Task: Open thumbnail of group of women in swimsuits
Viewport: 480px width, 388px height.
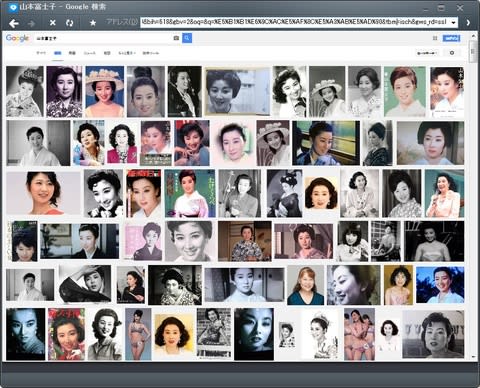Action: [359, 334]
